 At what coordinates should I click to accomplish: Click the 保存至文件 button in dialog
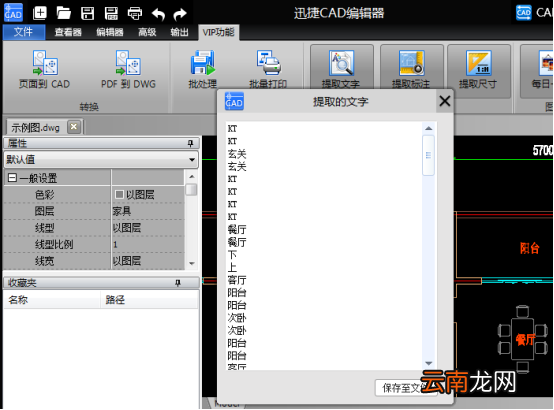406,388
